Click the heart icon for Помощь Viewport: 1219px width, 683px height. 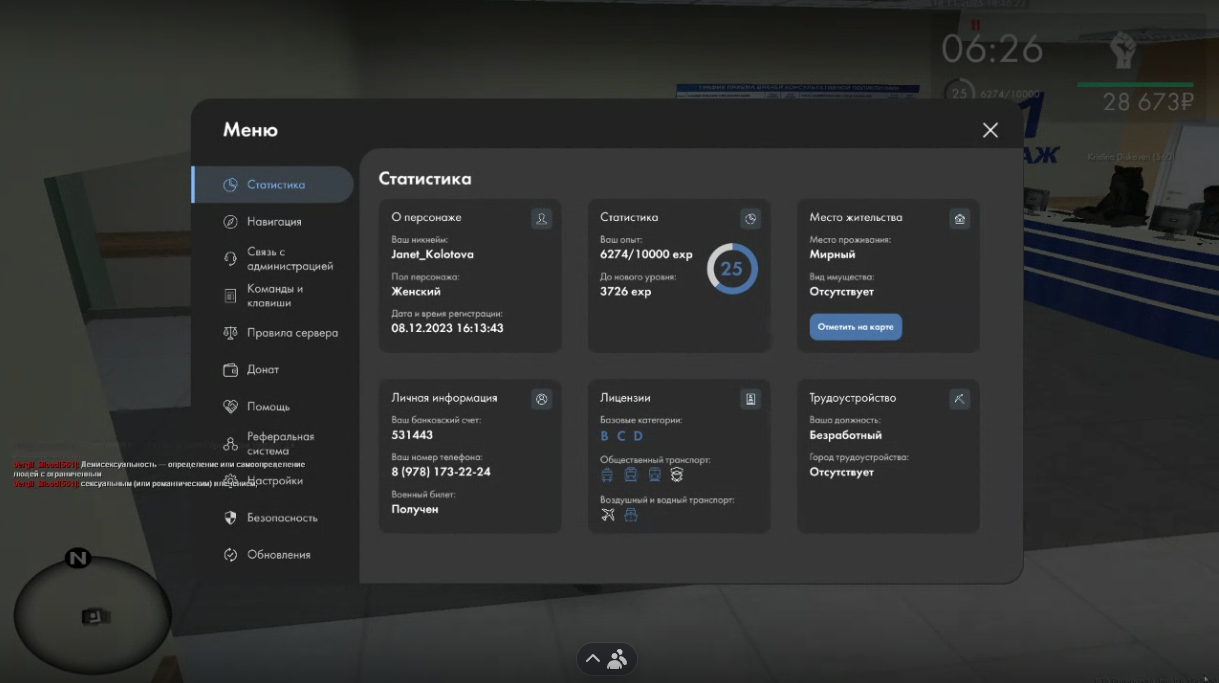pos(230,407)
